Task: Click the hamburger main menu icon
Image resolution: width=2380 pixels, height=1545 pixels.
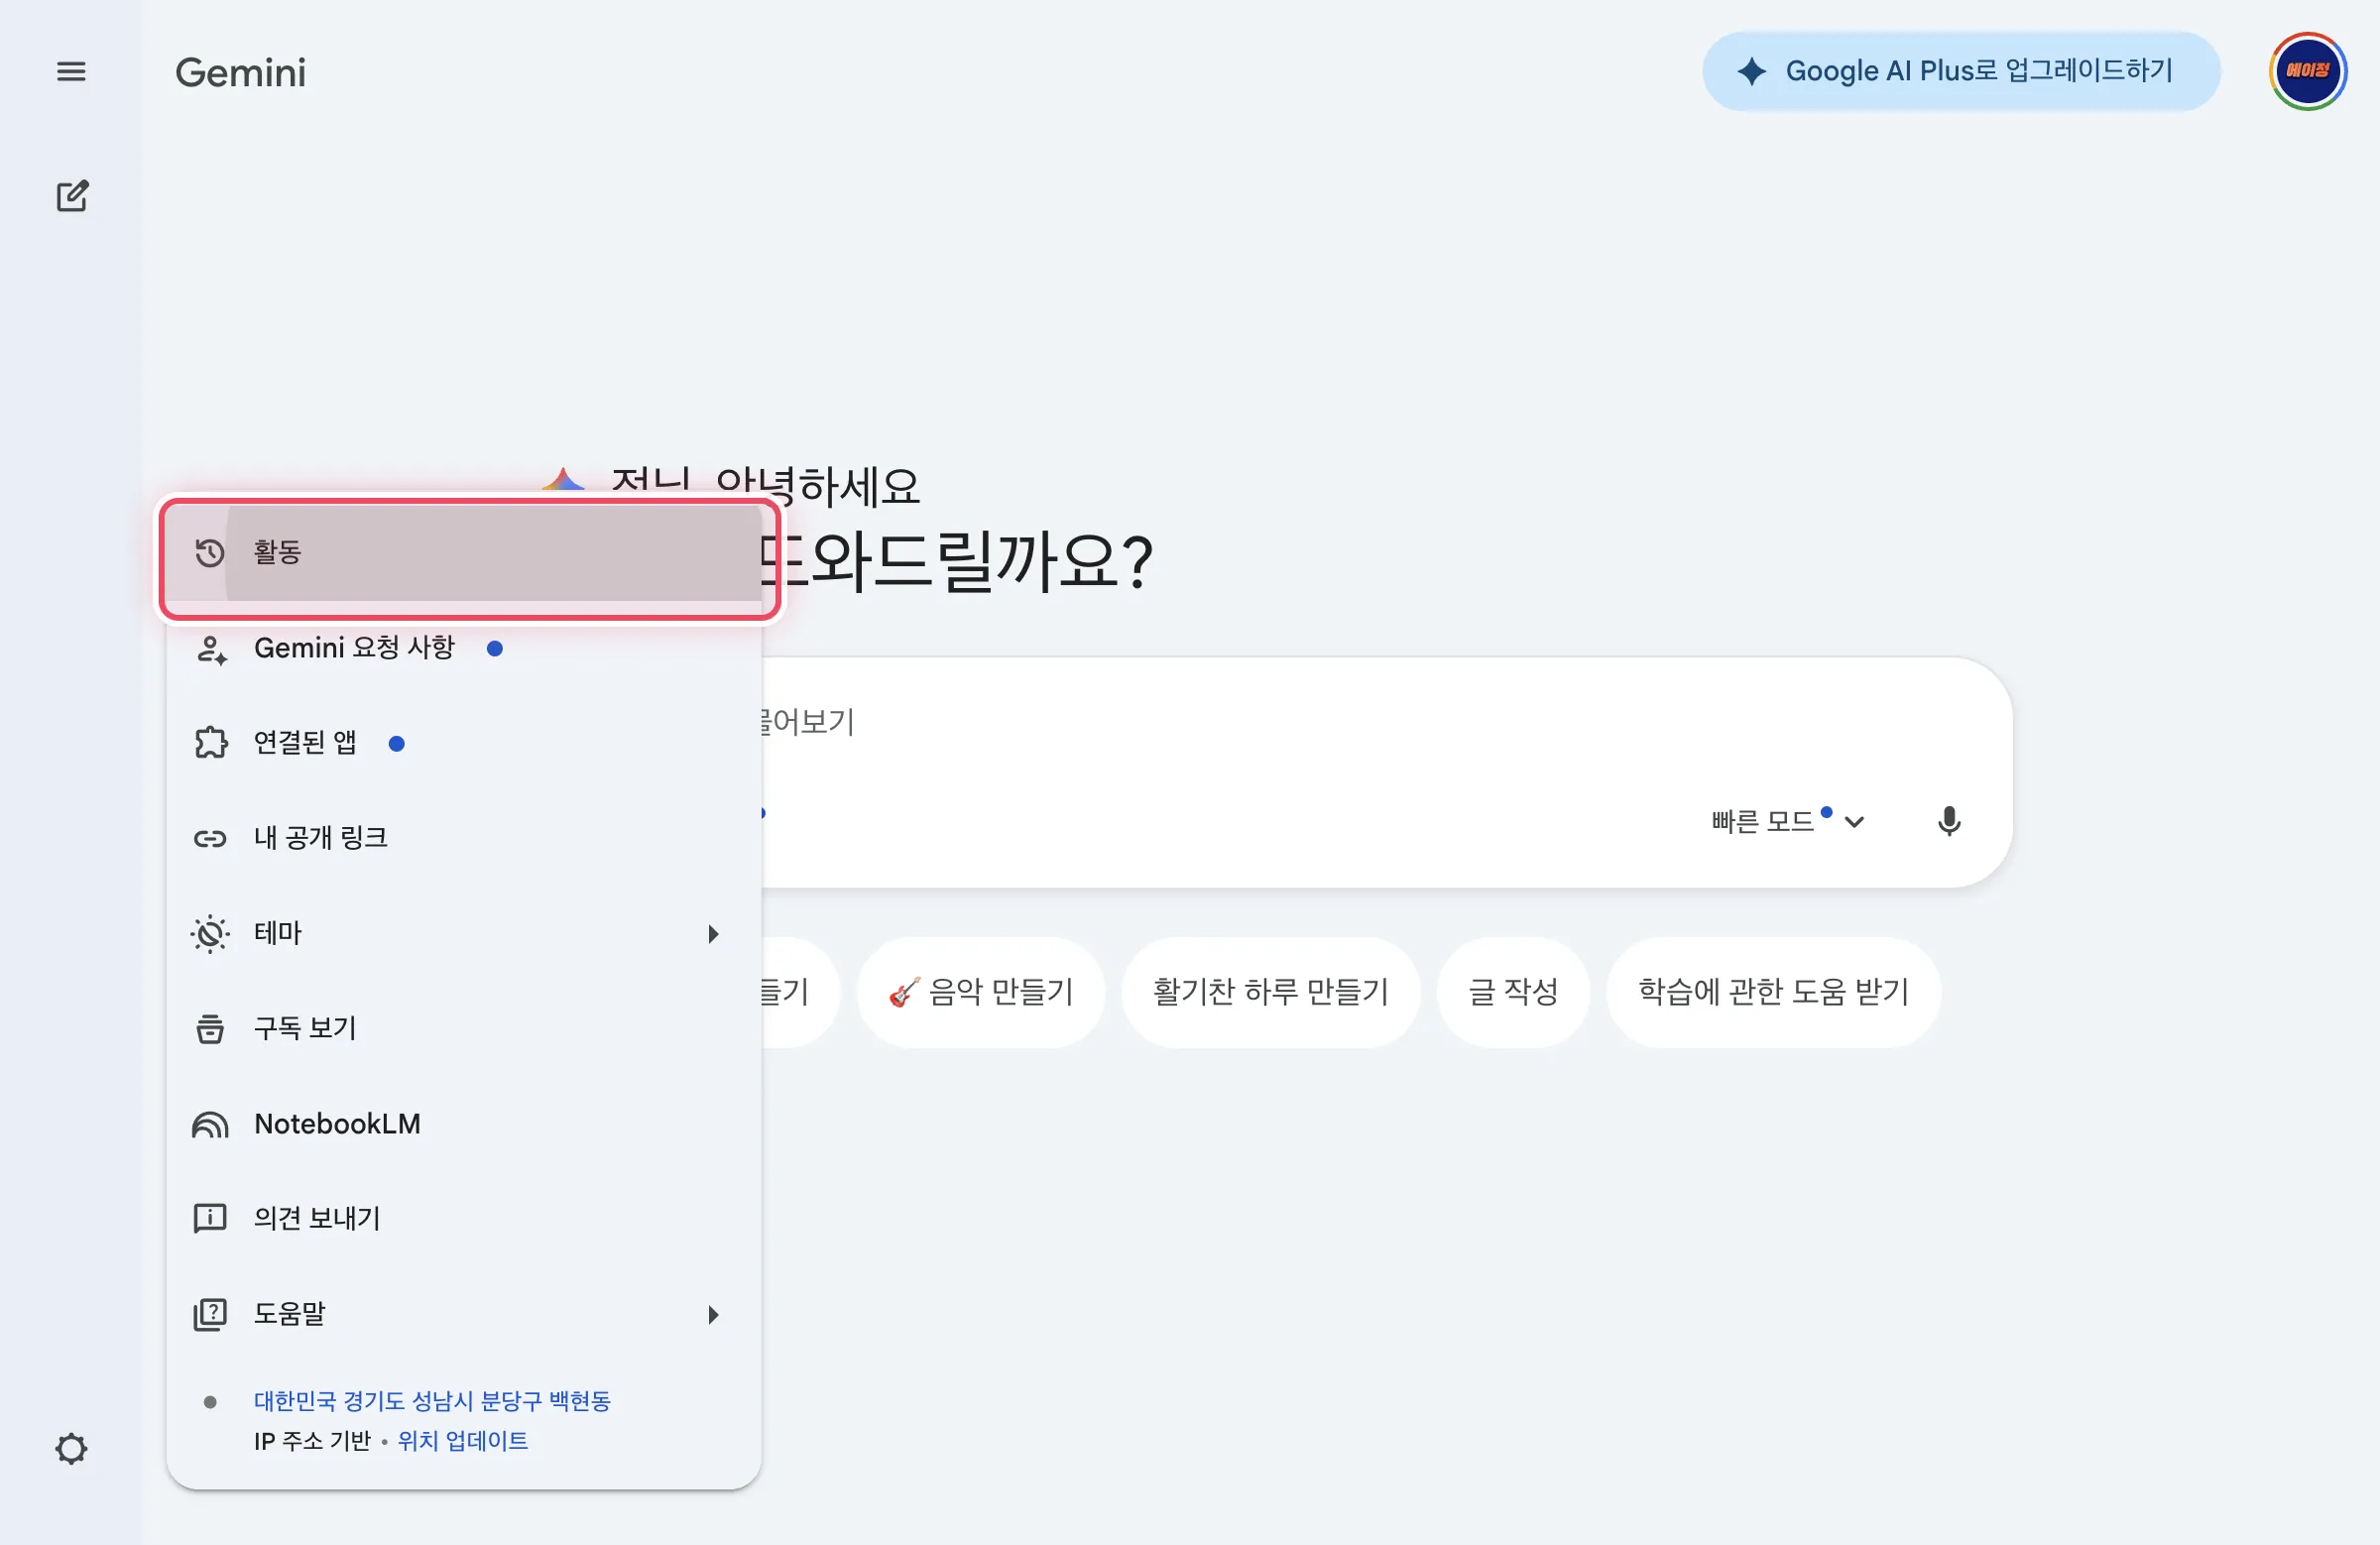Action: coord(71,72)
